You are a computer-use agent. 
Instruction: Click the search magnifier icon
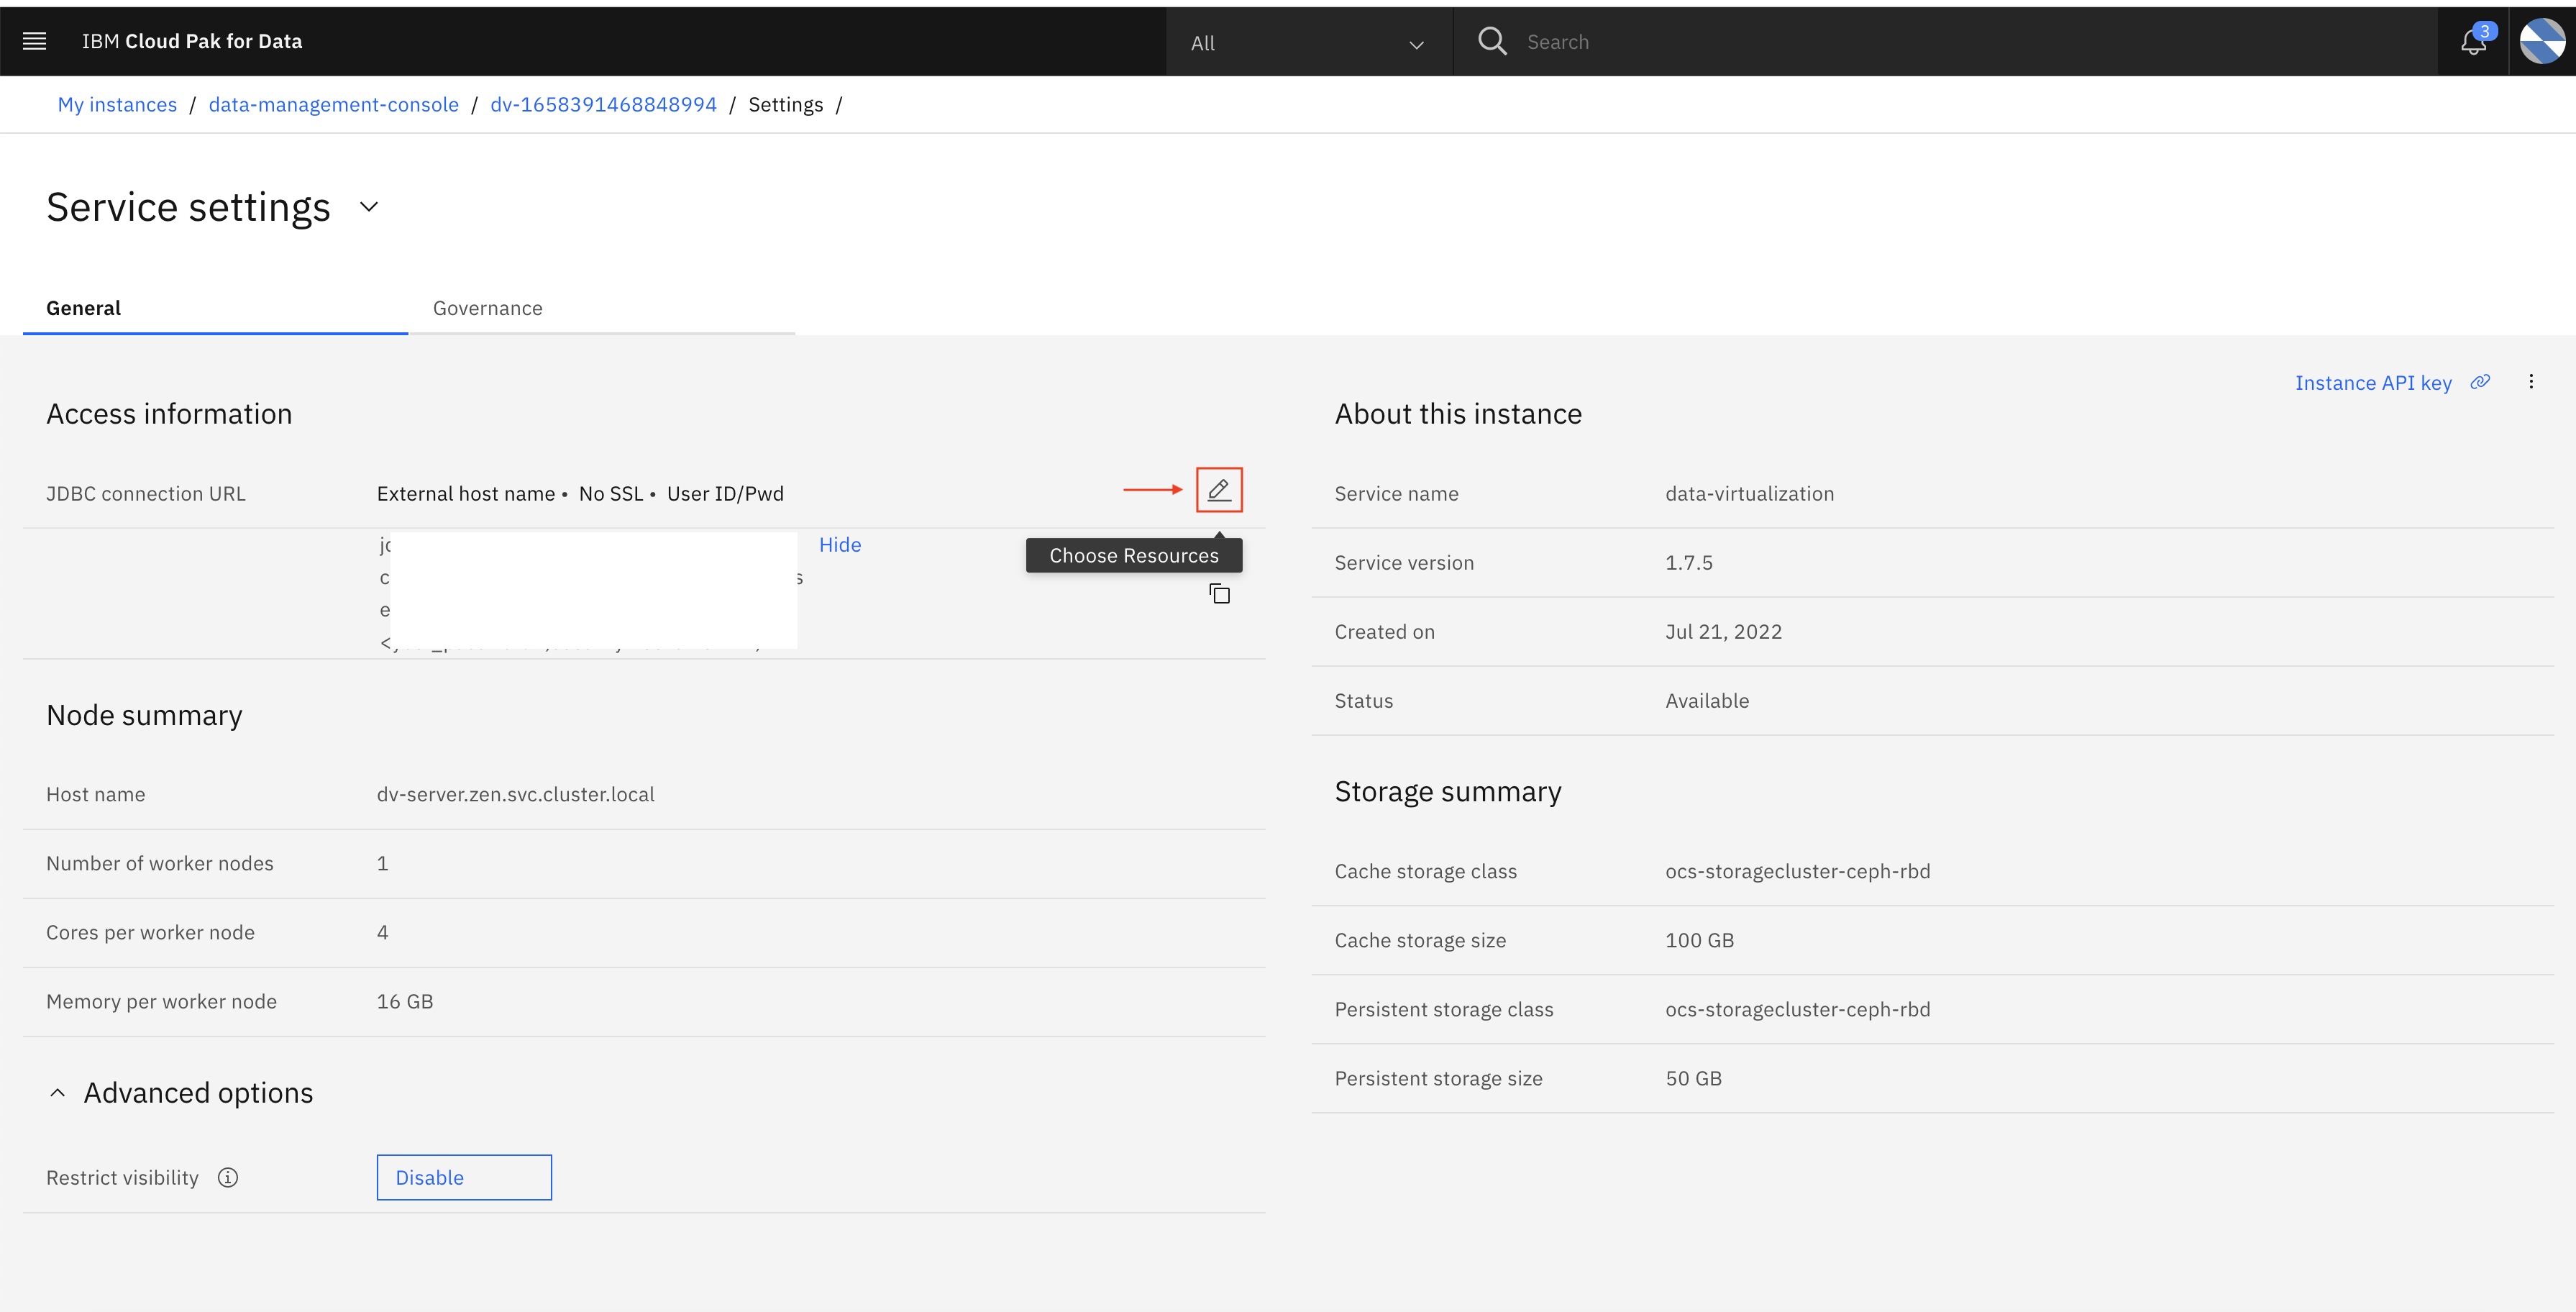[1492, 41]
